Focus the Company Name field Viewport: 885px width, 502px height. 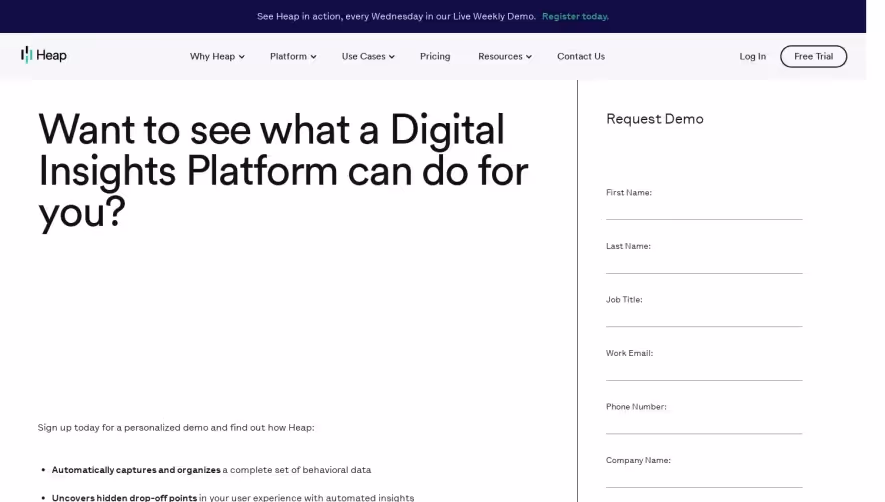coord(704,477)
